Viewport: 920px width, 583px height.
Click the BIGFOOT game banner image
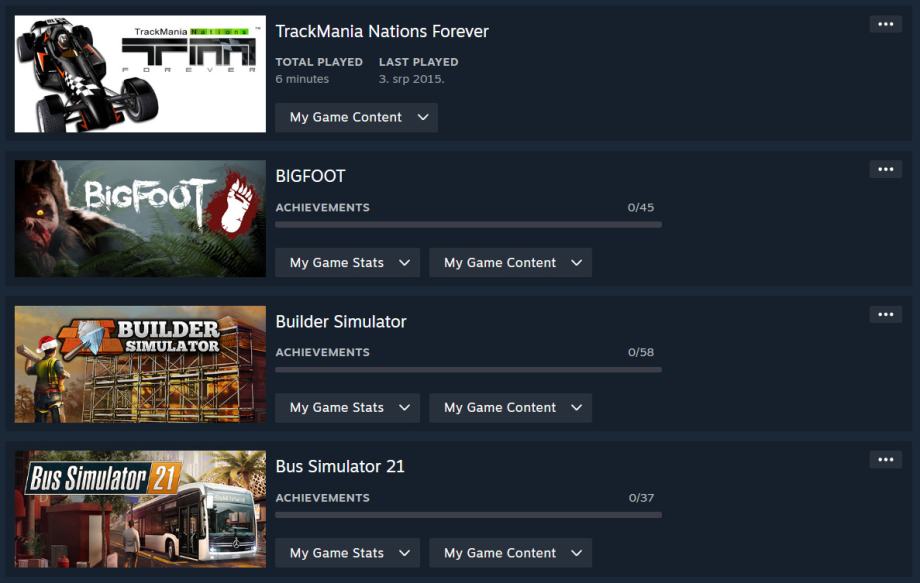(x=140, y=219)
